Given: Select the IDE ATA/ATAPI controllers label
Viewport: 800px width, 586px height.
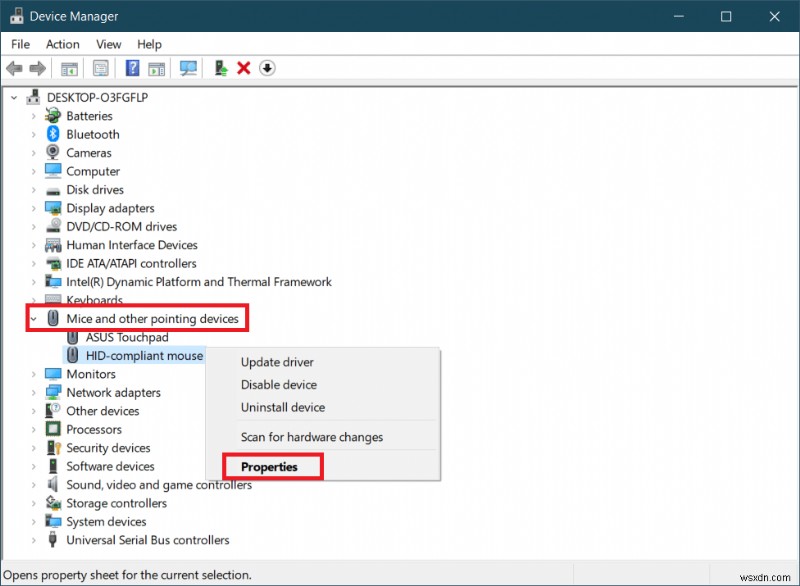Looking at the screenshot, I should point(131,263).
